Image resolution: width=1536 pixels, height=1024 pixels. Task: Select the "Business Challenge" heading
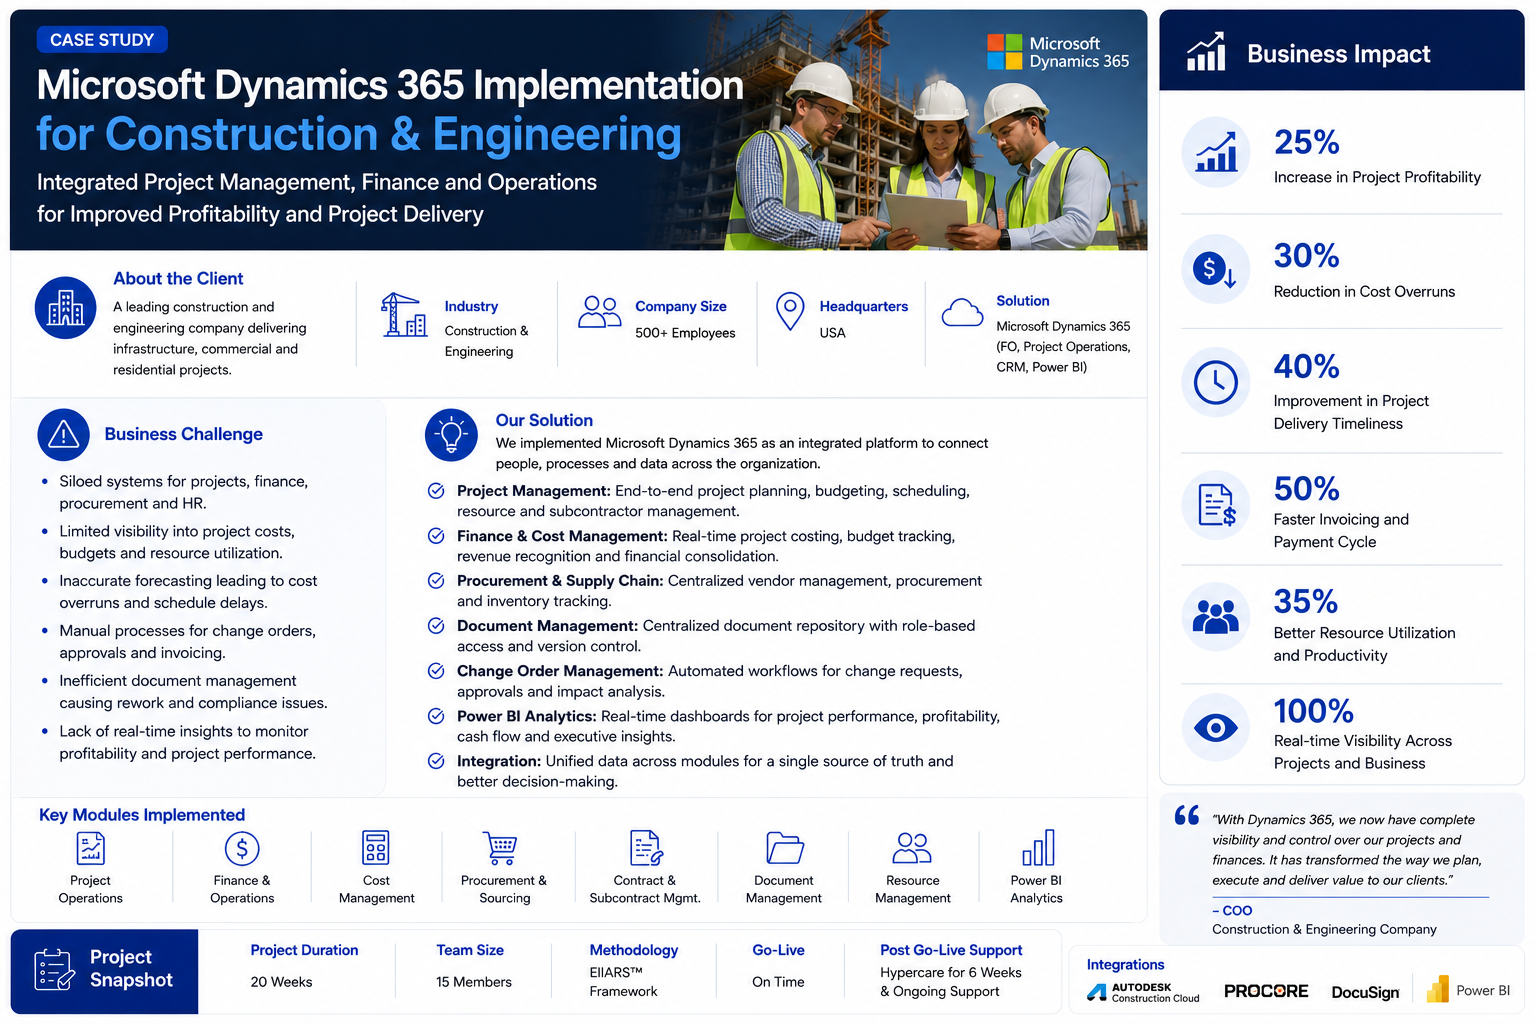[184, 434]
